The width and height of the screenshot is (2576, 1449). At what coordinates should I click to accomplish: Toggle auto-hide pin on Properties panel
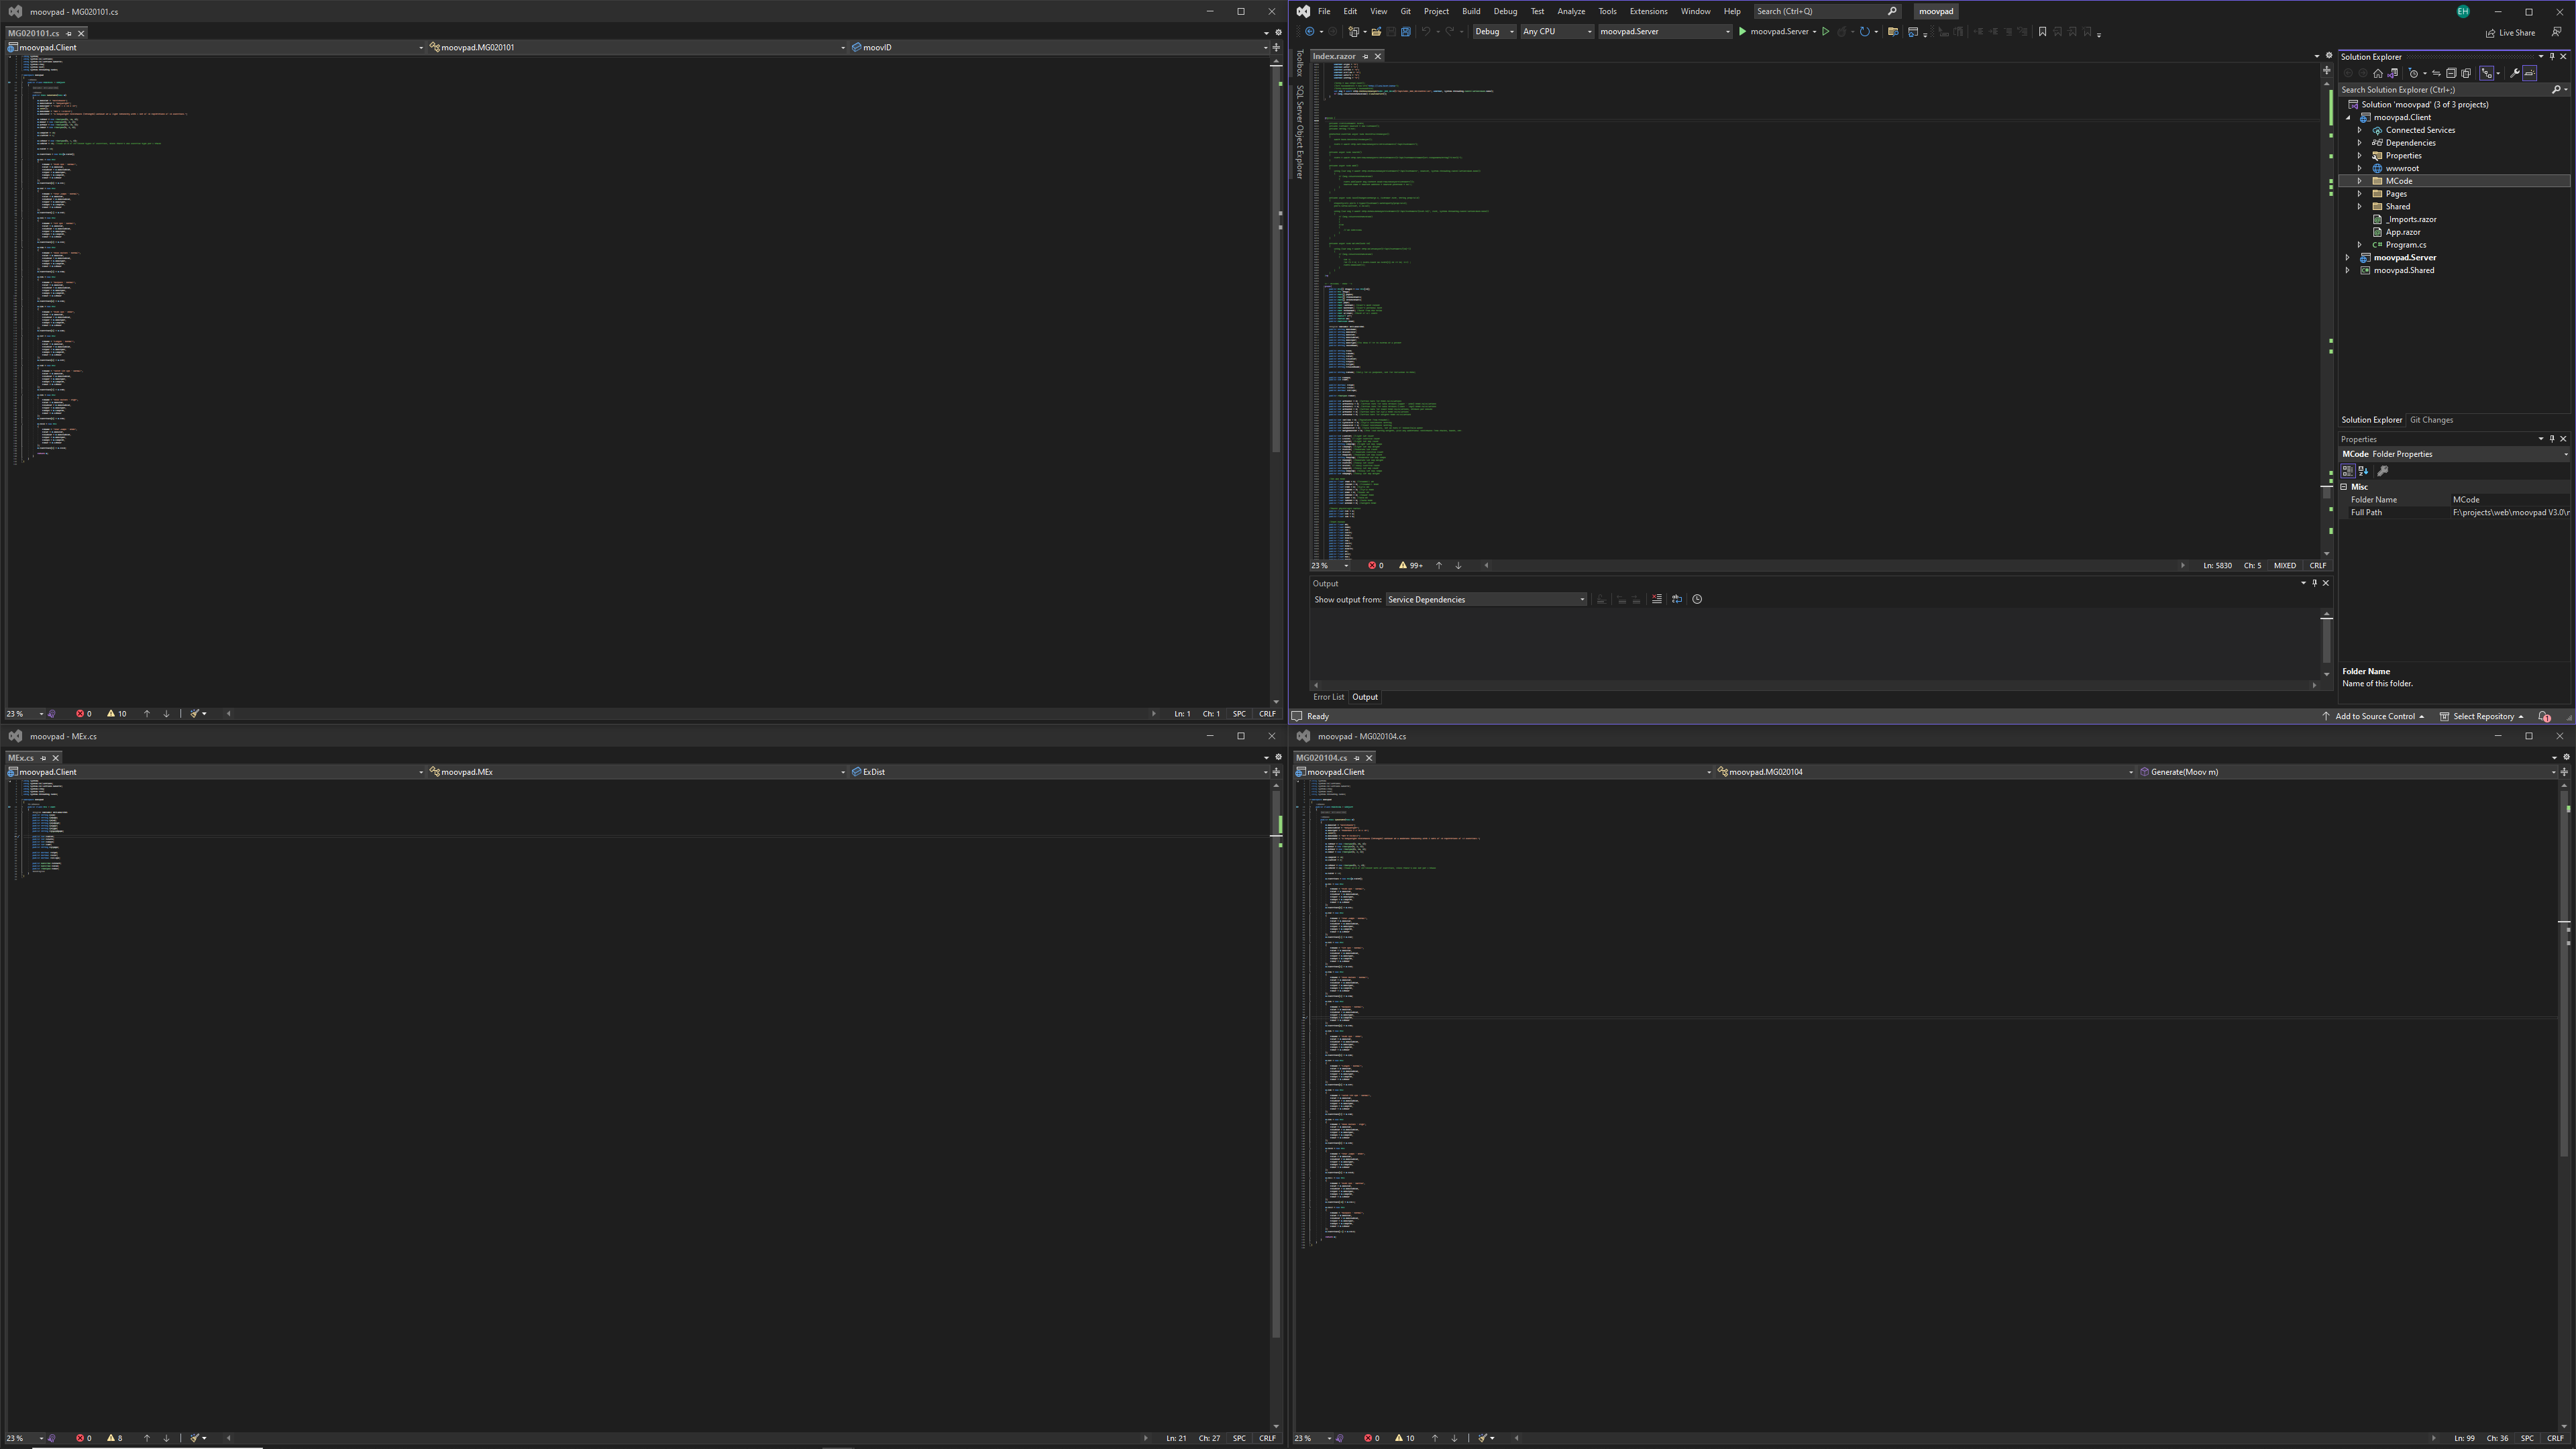click(2552, 439)
